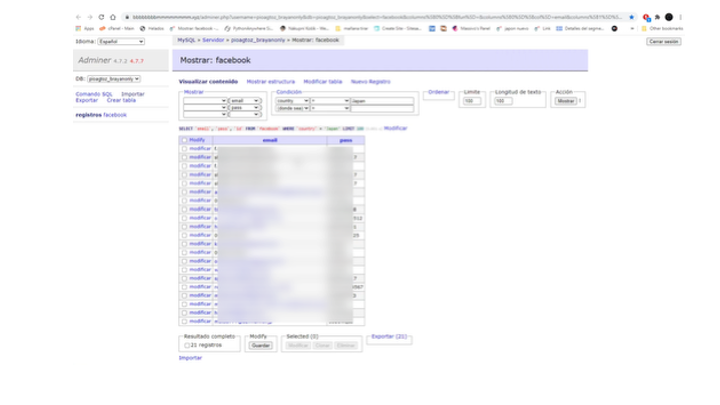
Task: Click the MySQL breadcrumb link
Action: click(186, 40)
